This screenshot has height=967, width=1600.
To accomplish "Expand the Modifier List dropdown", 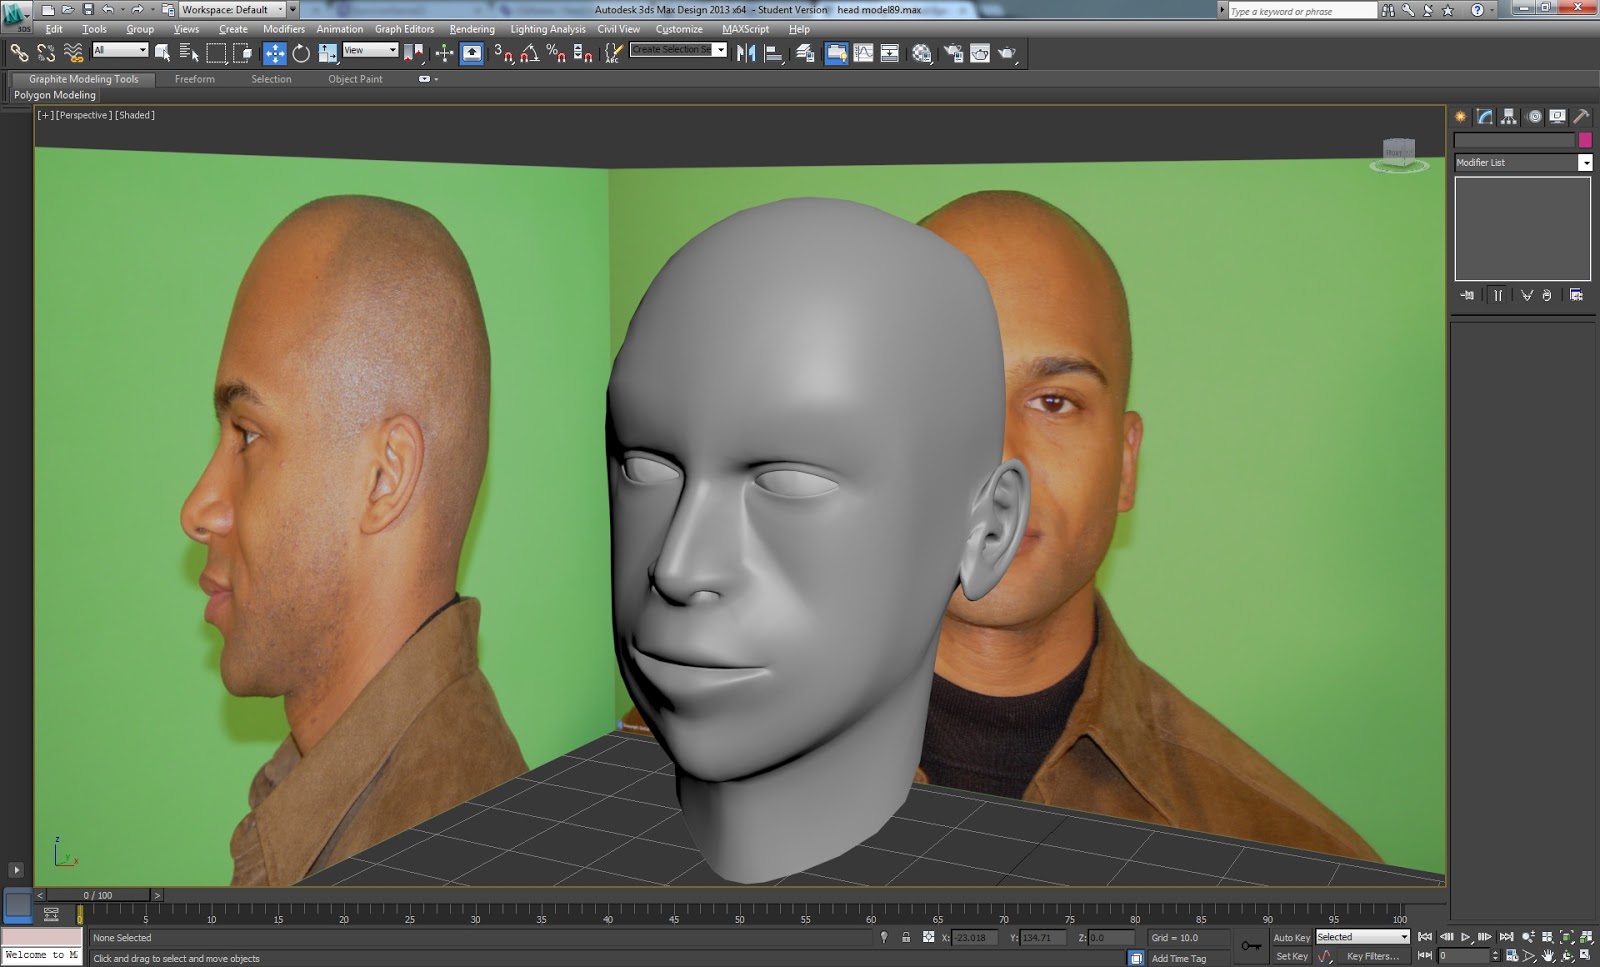I will (x=1584, y=162).
